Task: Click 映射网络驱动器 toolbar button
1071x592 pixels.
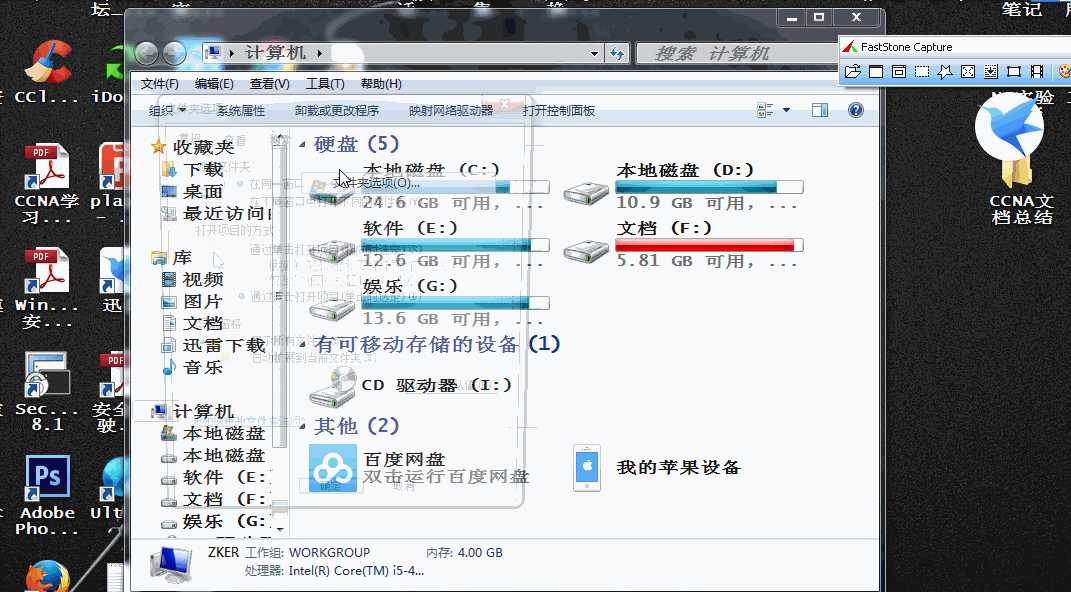Action: click(x=451, y=111)
